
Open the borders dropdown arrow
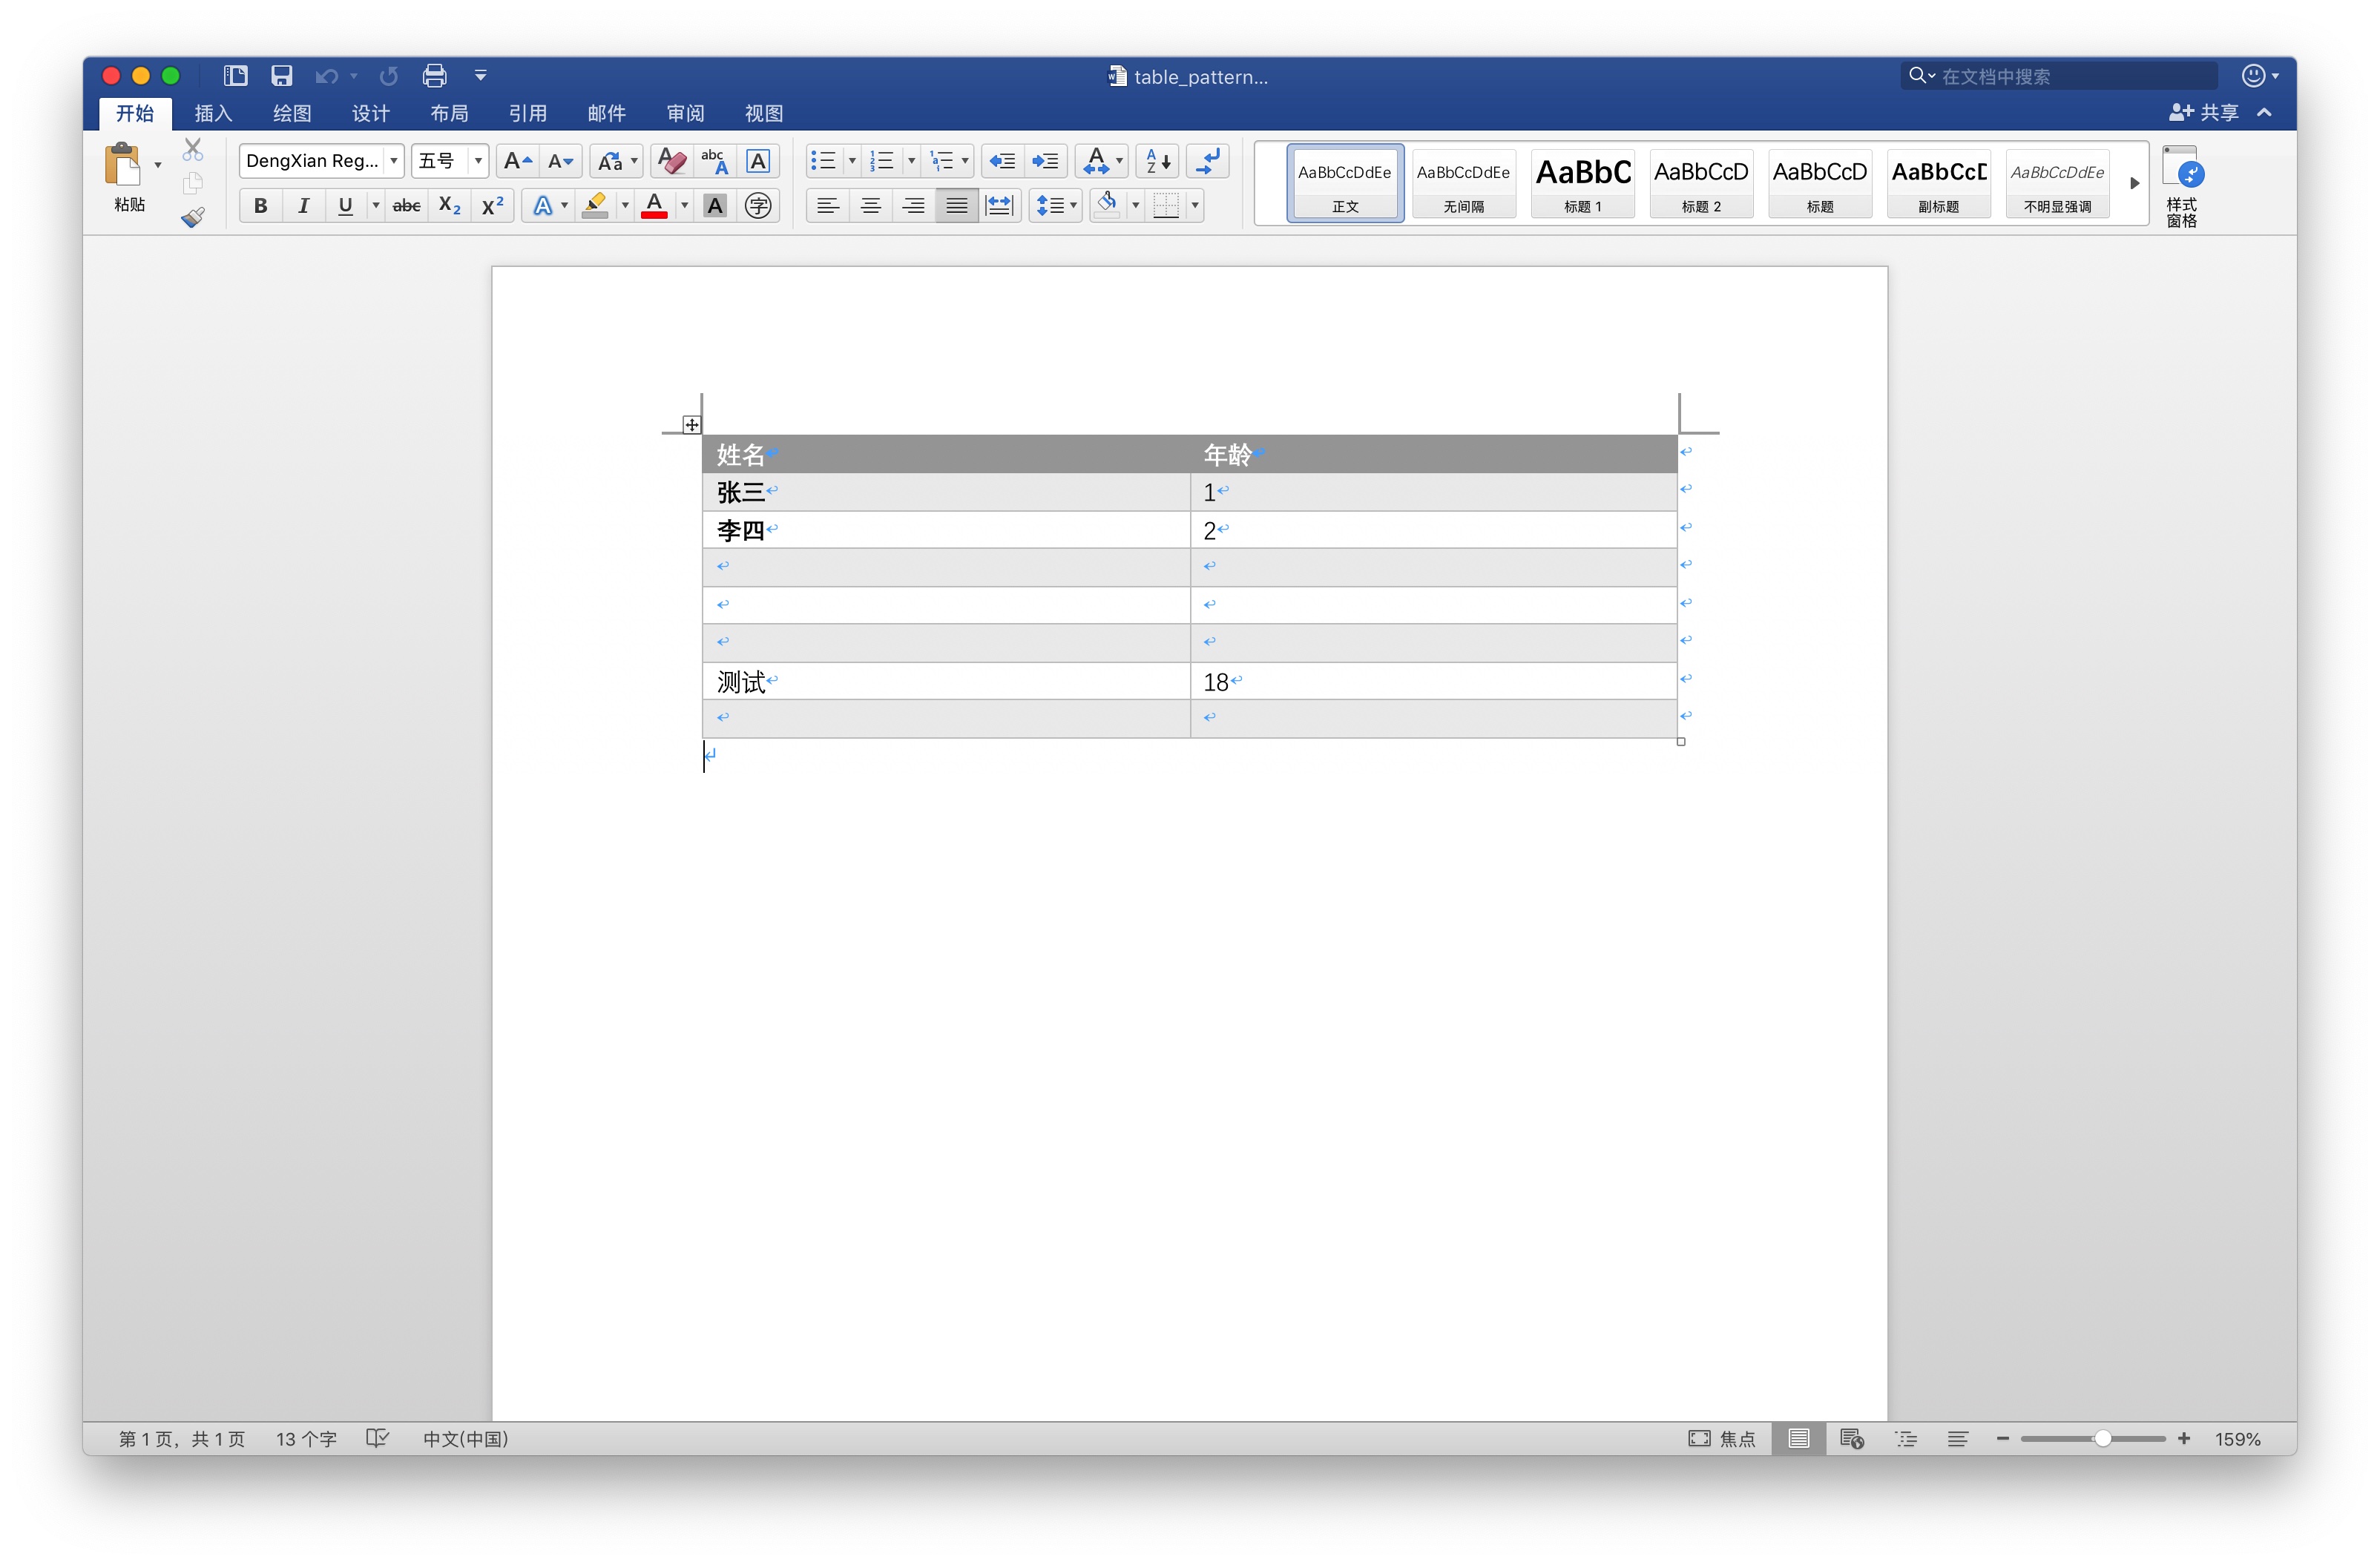[x=1195, y=206]
